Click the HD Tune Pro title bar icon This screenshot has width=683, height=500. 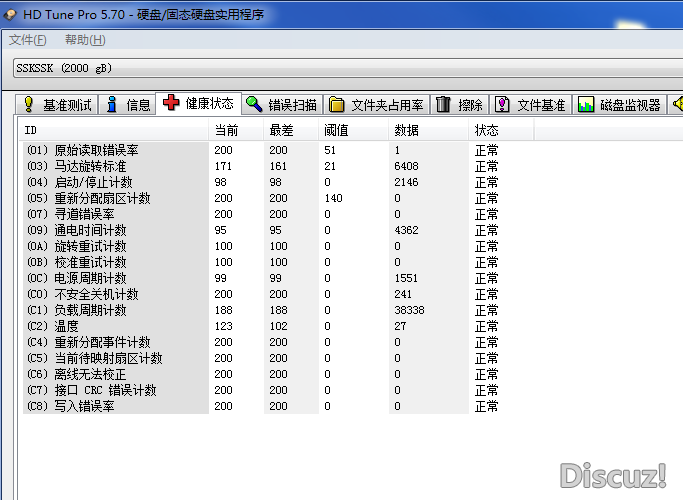pyautogui.click(x=10, y=15)
